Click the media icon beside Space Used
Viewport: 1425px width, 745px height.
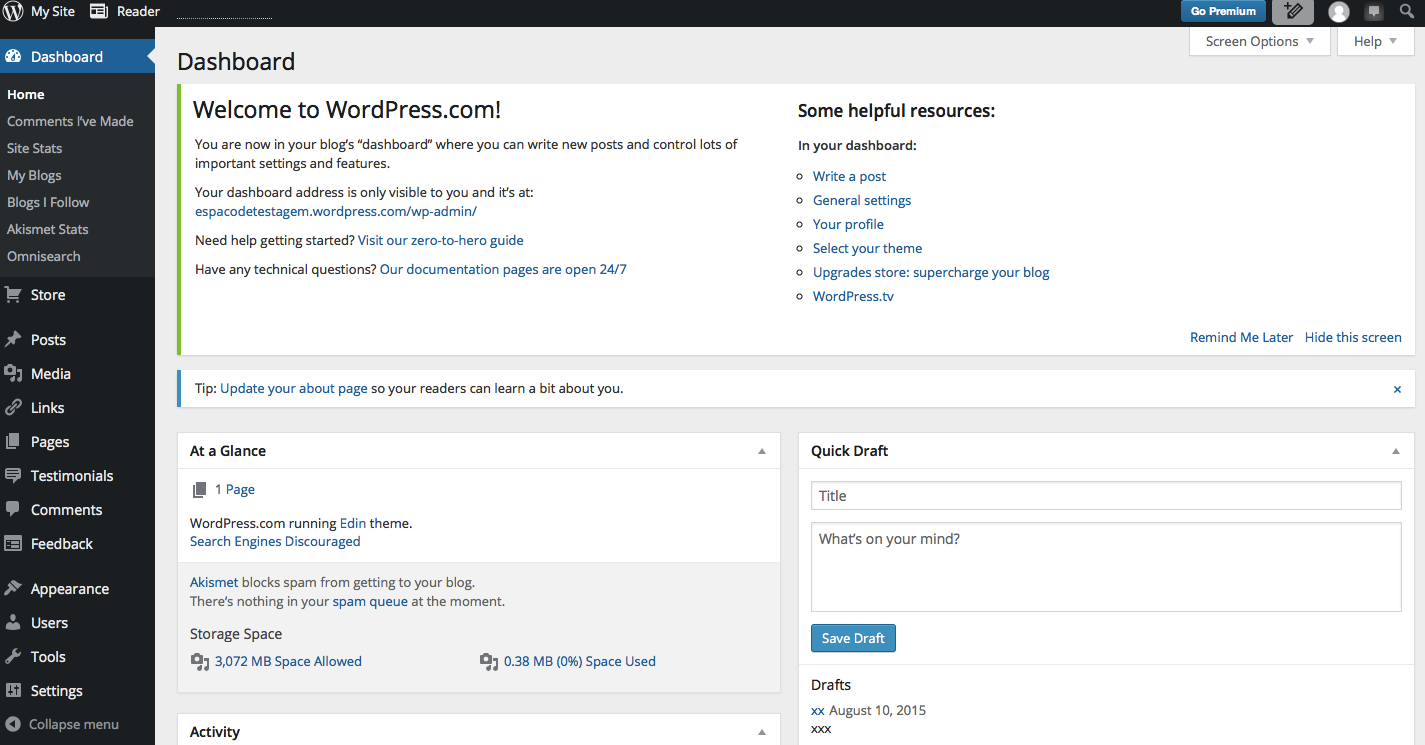[x=489, y=662]
